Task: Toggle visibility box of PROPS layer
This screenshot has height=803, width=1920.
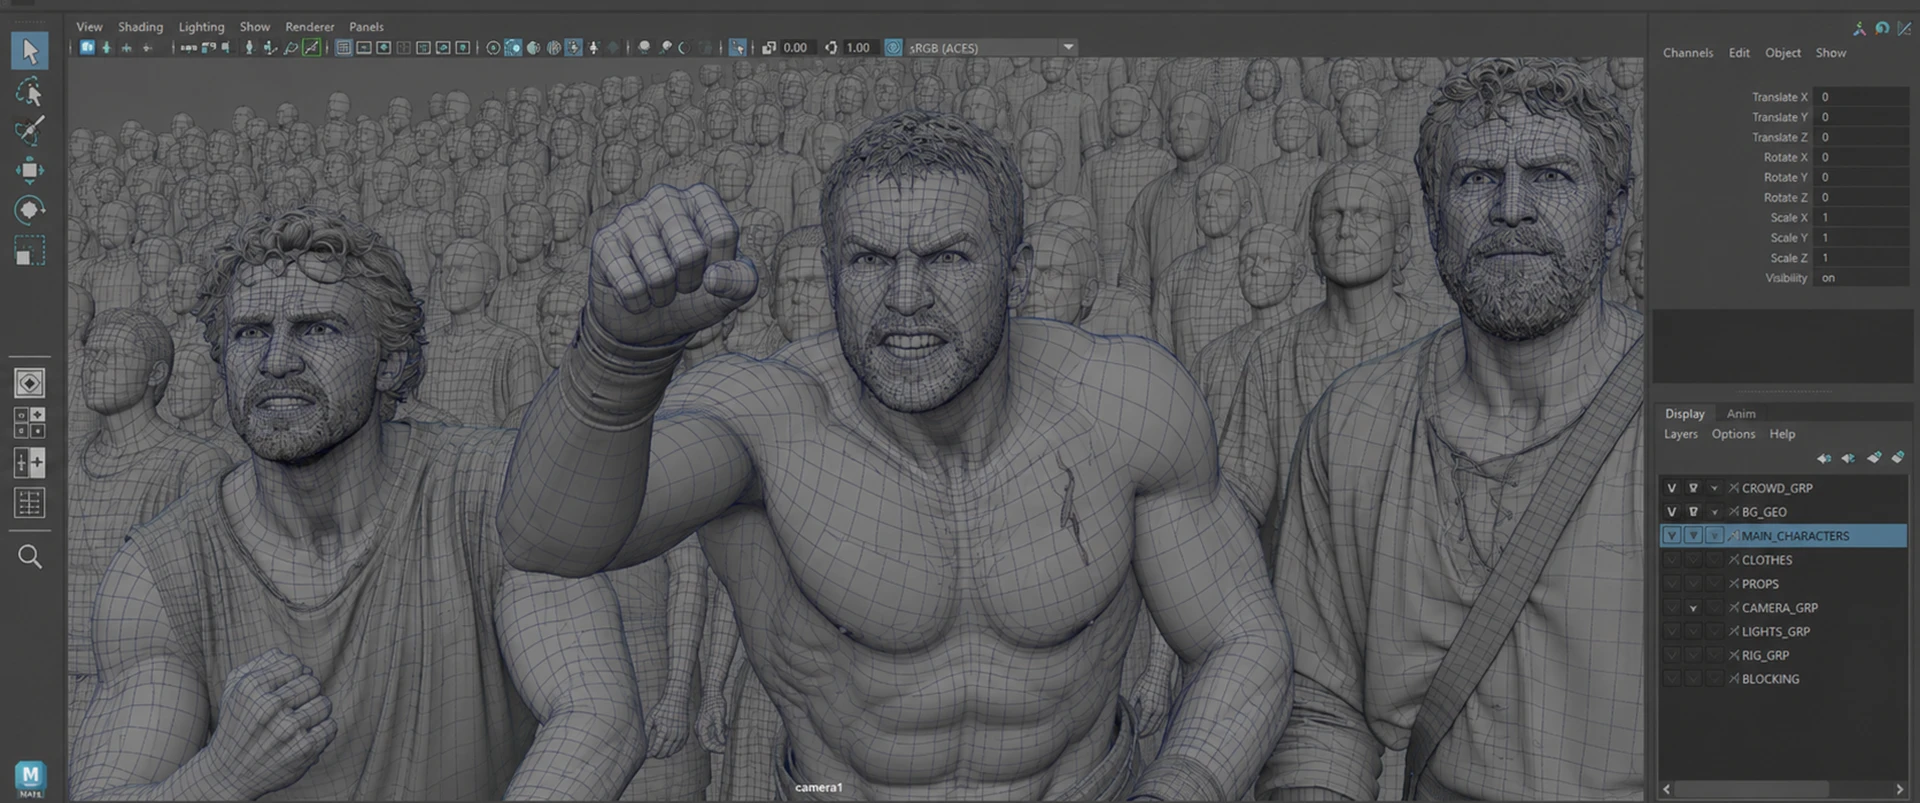Action: pyautogui.click(x=1671, y=584)
